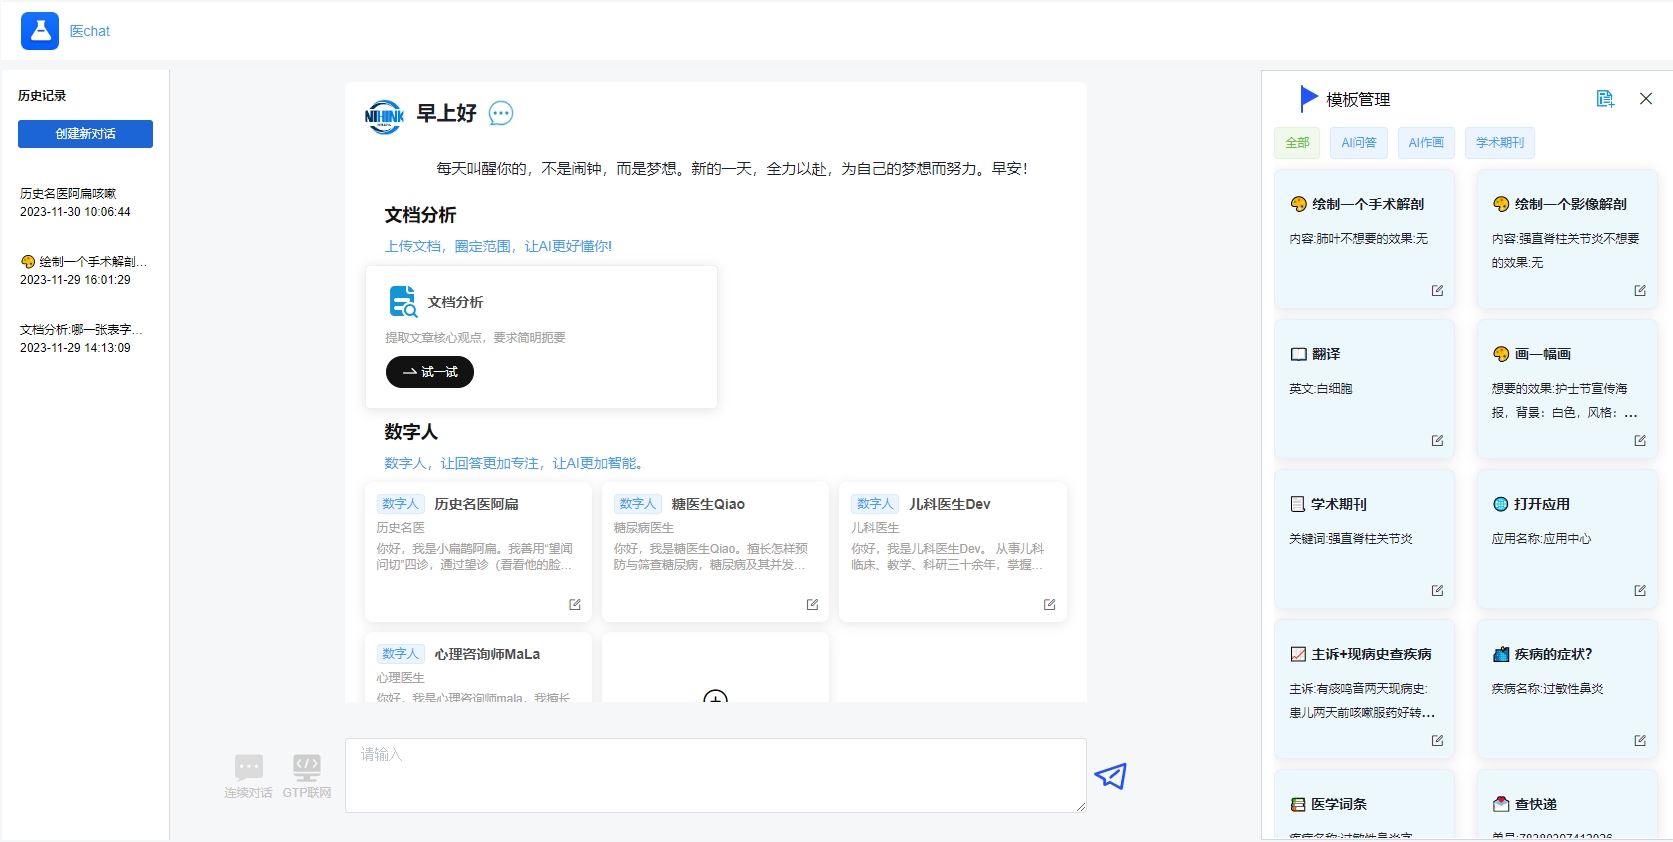This screenshot has height=842, width=1673.
Task: Send the message with paper plane icon
Action: (1110, 776)
